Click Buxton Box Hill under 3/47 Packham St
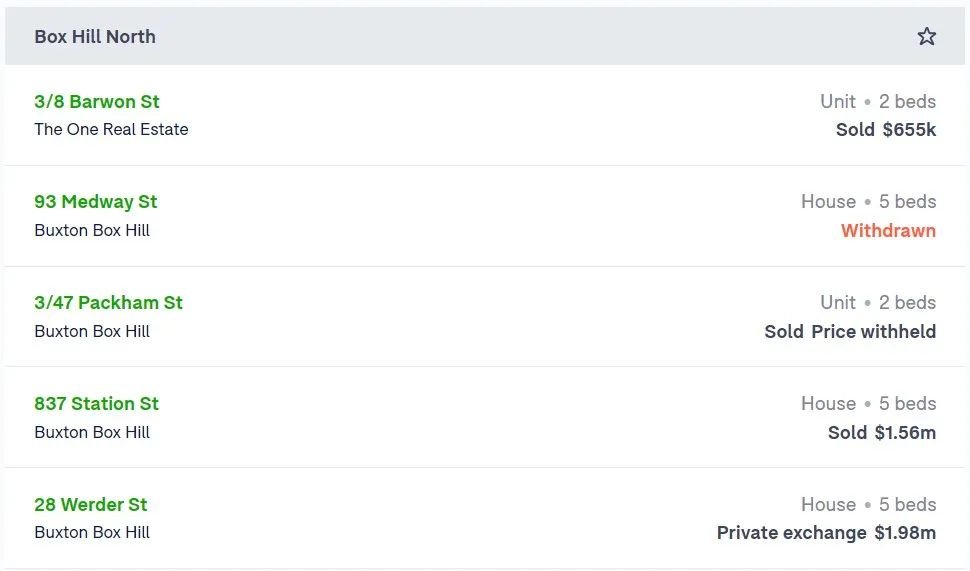The height and width of the screenshot is (571, 970). (x=92, y=331)
